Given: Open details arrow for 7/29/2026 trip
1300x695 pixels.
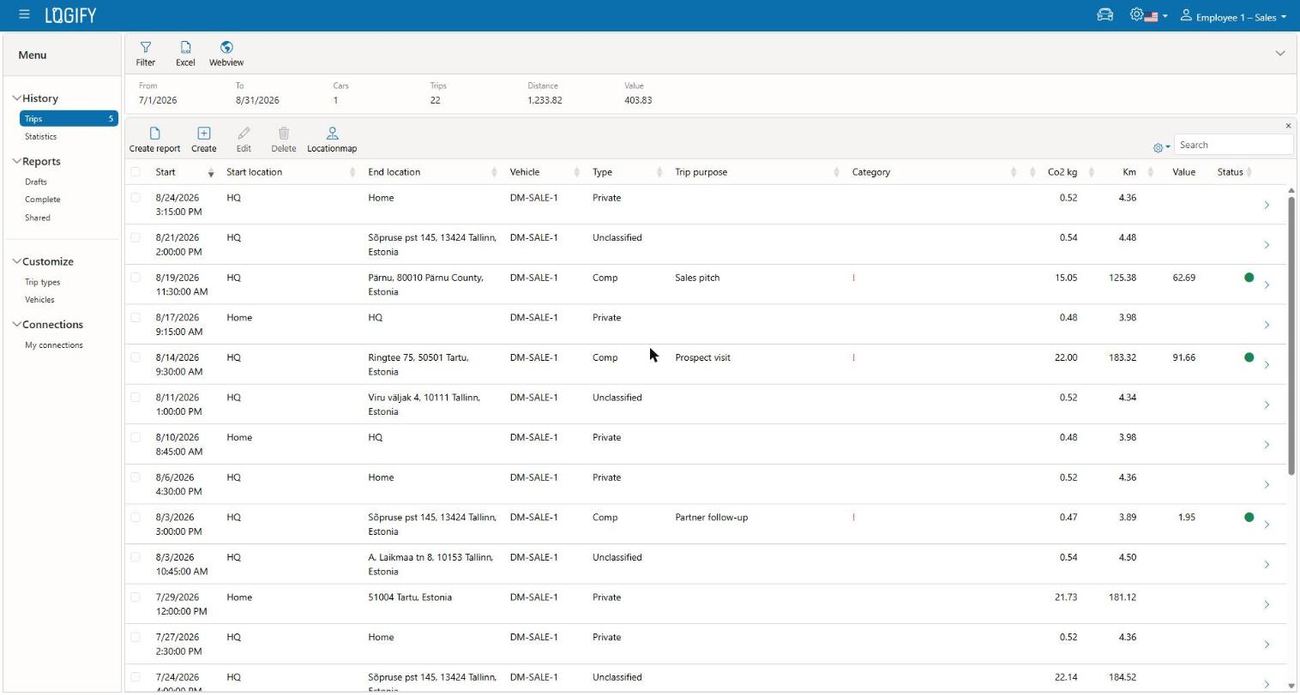Looking at the screenshot, I should [x=1267, y=605].
